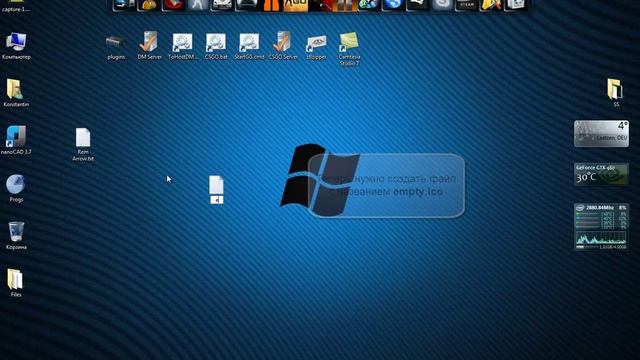Open the Files folder on desktop
This screenshot has height=360, width=640.
16,283
